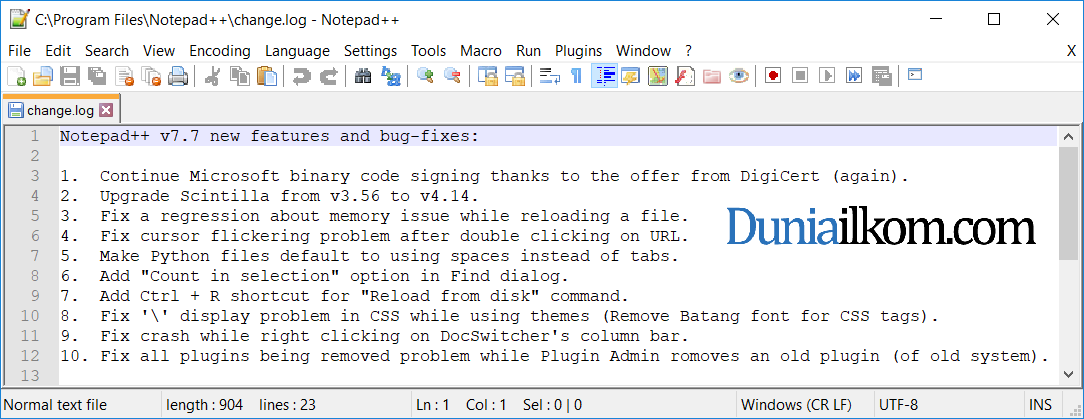Open the Macro menu

pyautogui.click(x=481, y=50)
